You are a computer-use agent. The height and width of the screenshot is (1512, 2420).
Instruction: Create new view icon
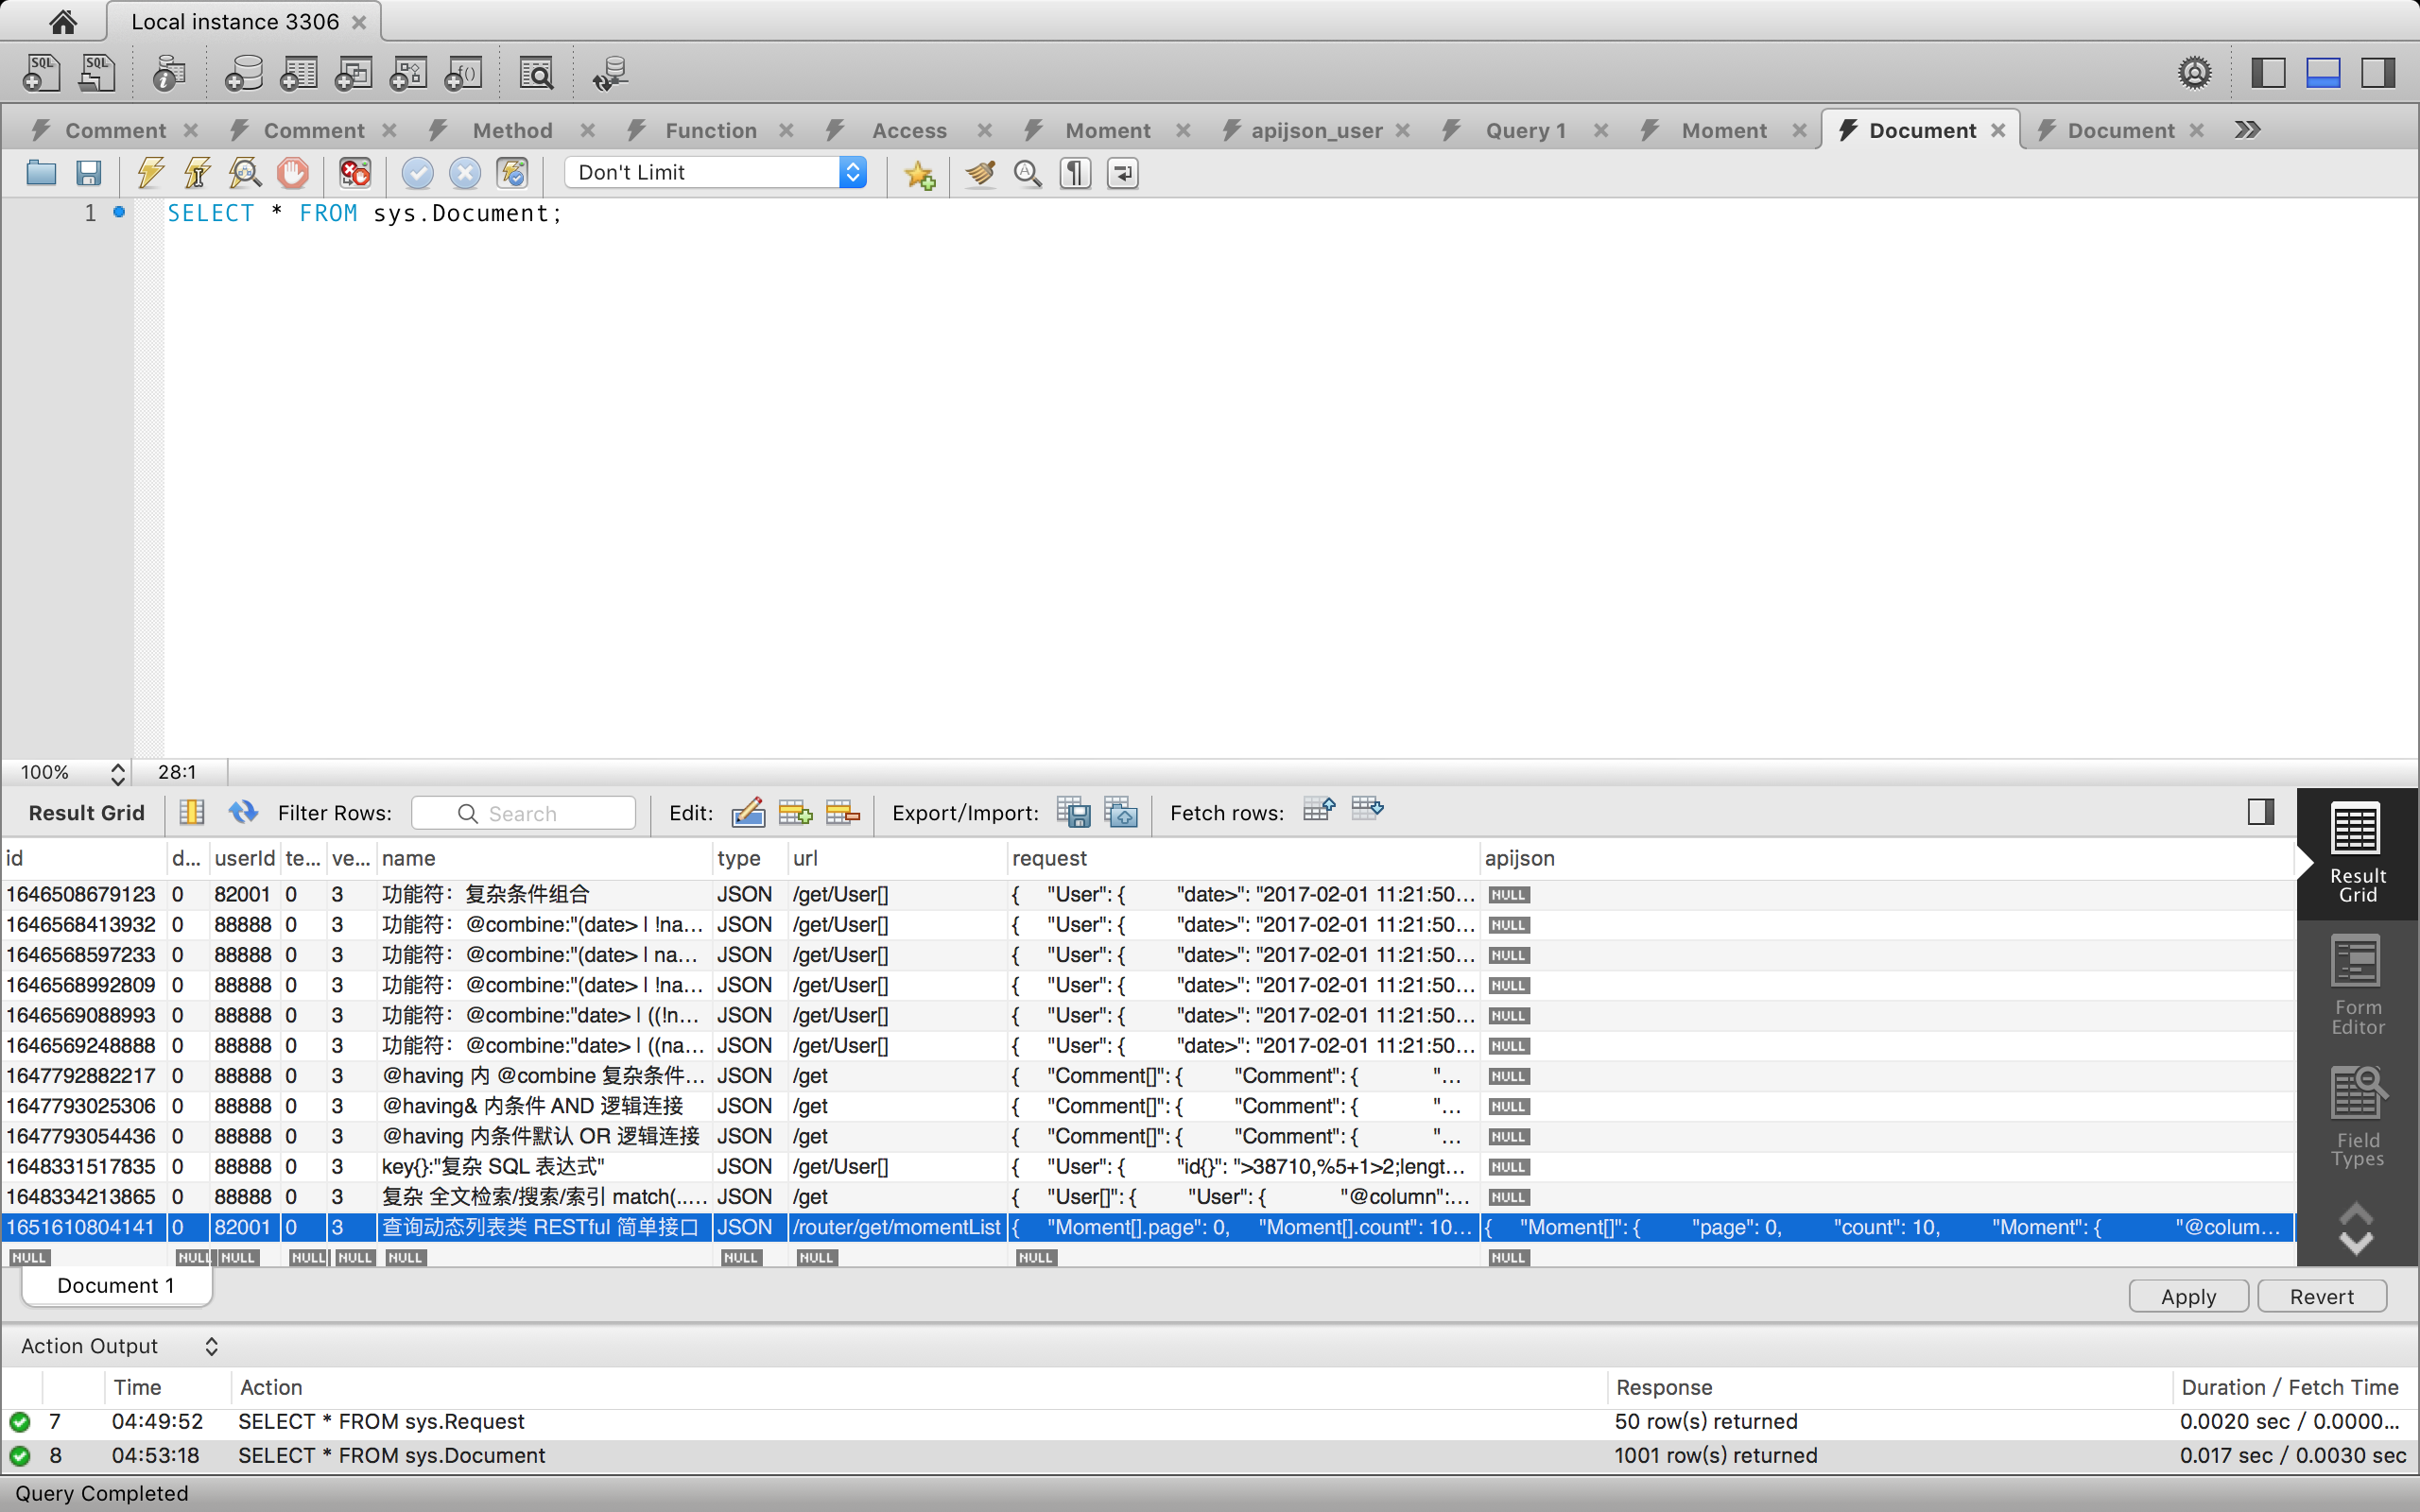point(353,73)
